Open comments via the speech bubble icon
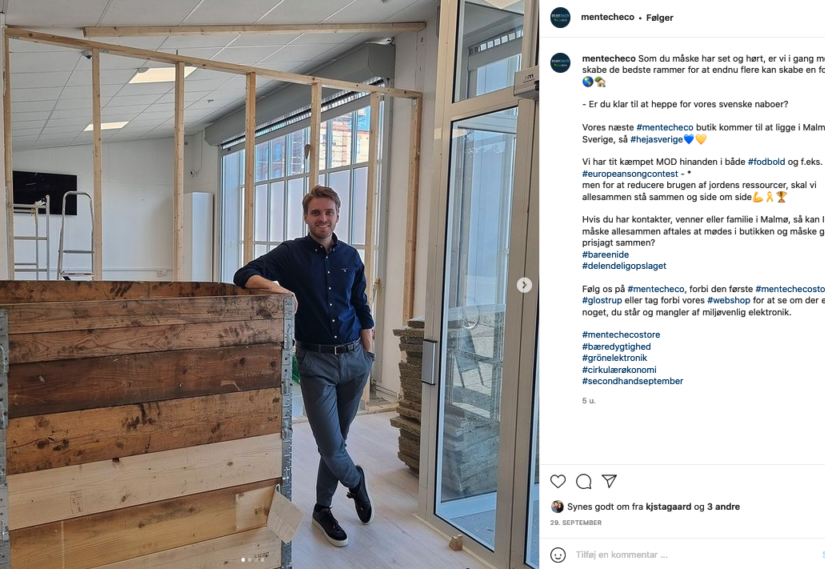The image size is (825, 569). pos(583,481)
